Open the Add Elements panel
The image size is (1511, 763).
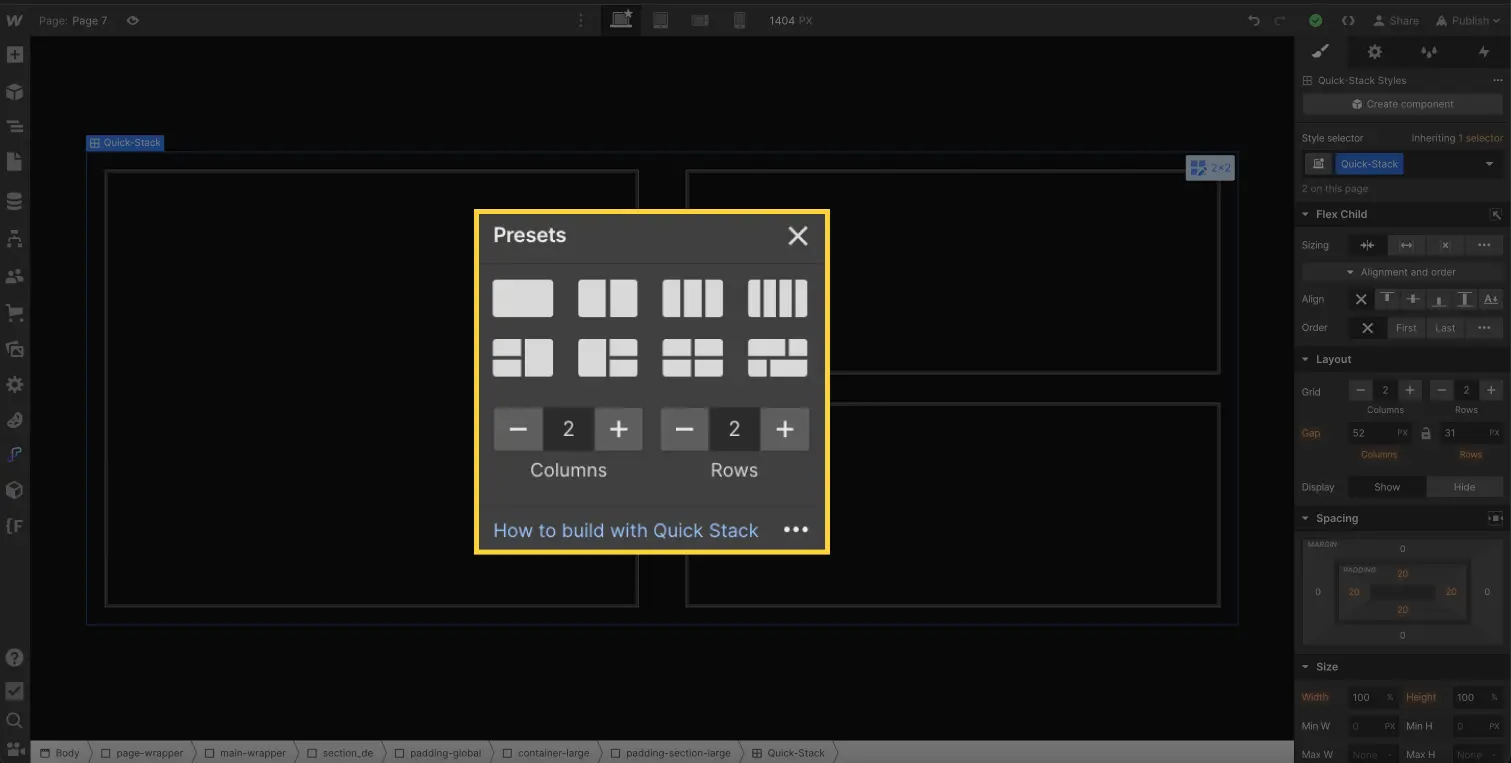15,55
